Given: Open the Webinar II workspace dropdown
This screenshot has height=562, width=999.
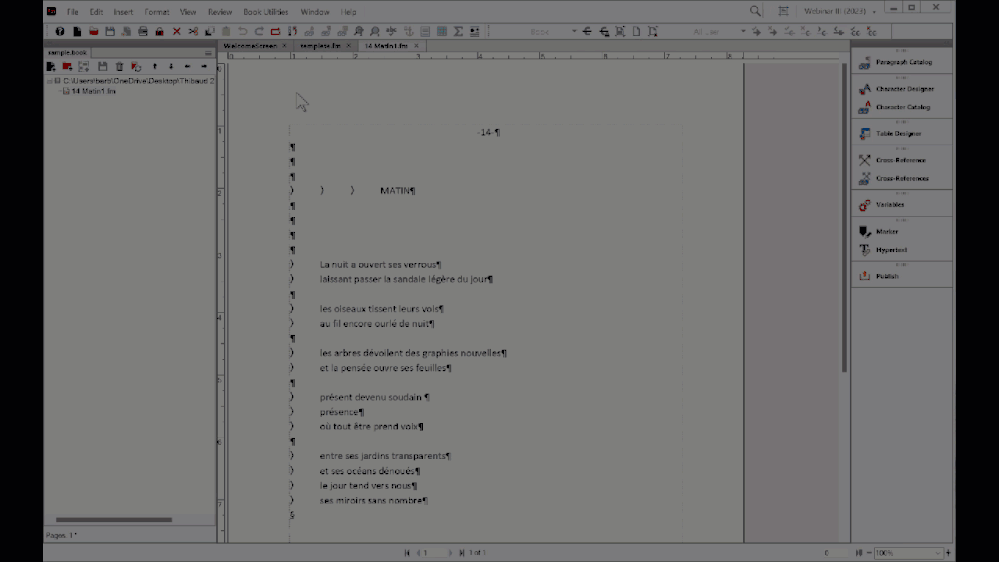Looking at the screenshot, I should [x=840, y=11].
